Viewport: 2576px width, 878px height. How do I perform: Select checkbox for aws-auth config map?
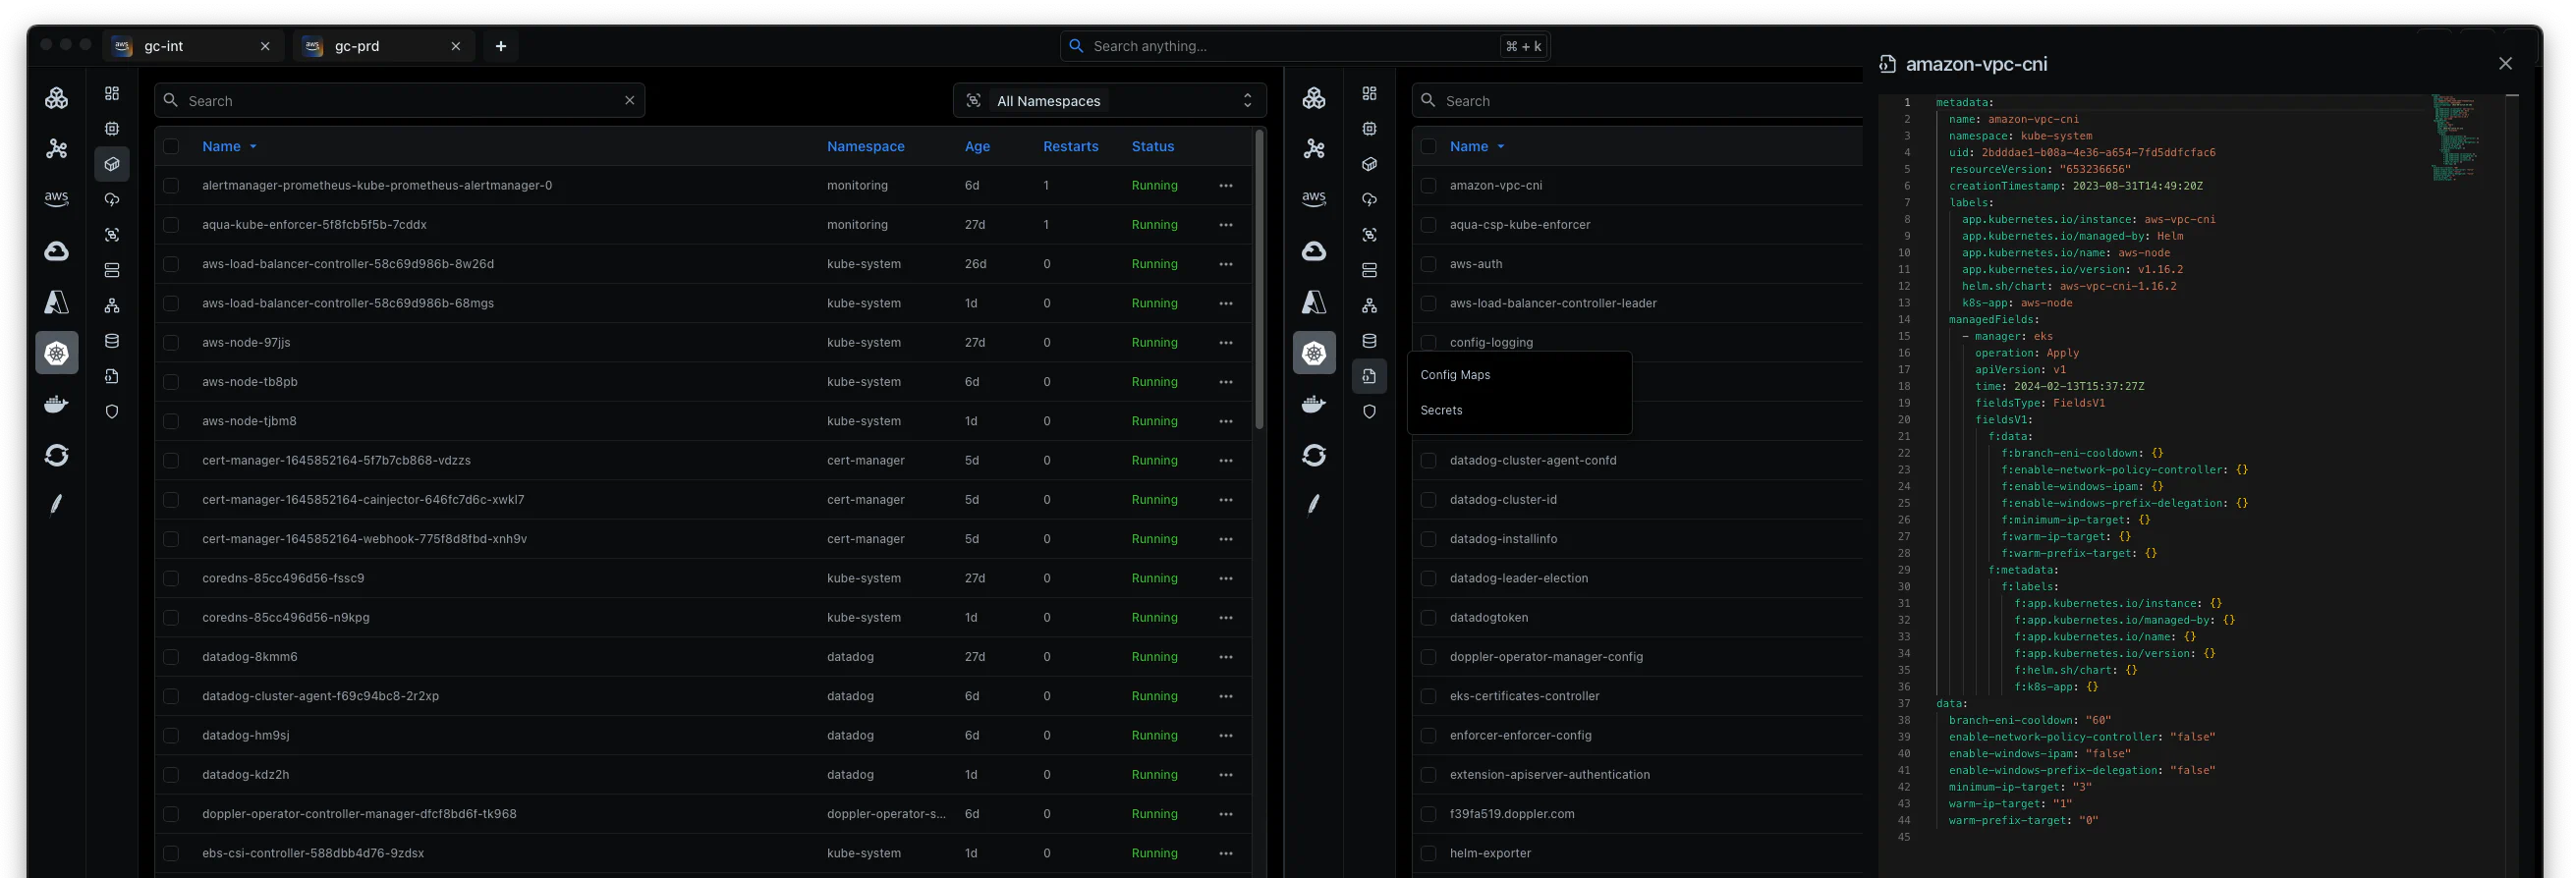click(1428, 264)
